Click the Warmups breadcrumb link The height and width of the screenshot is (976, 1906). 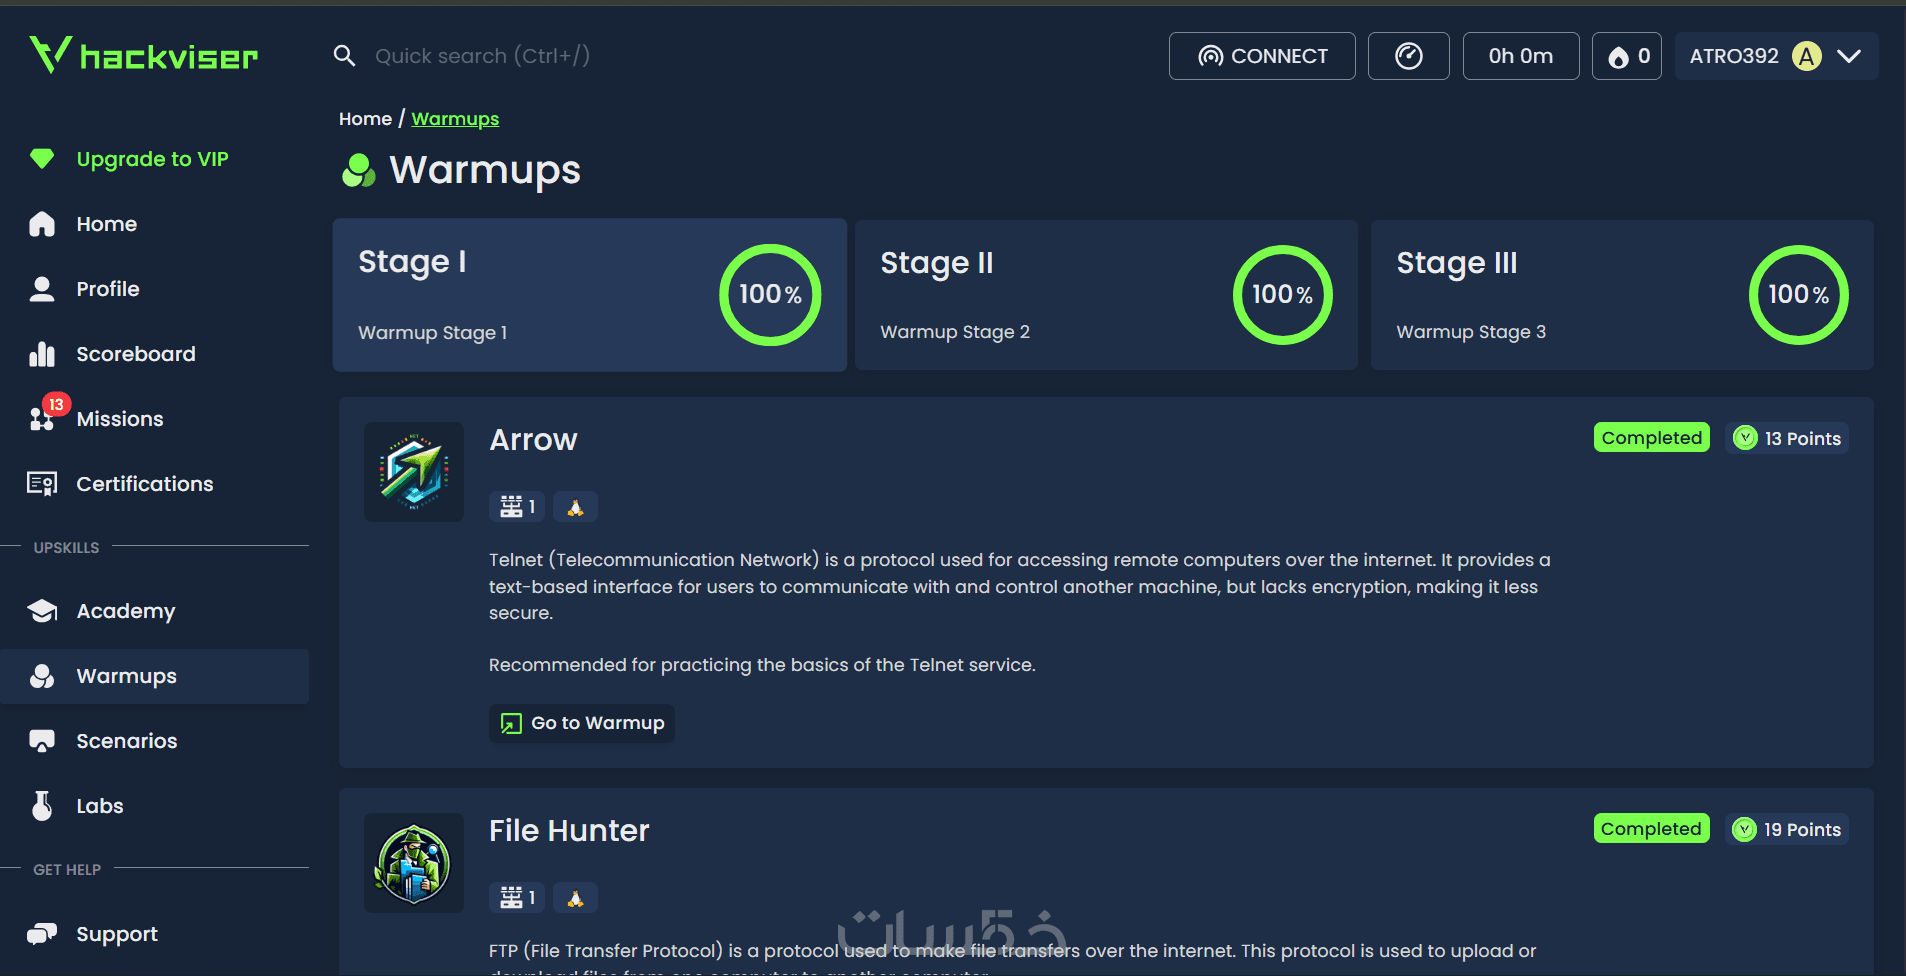click(455, 119)
